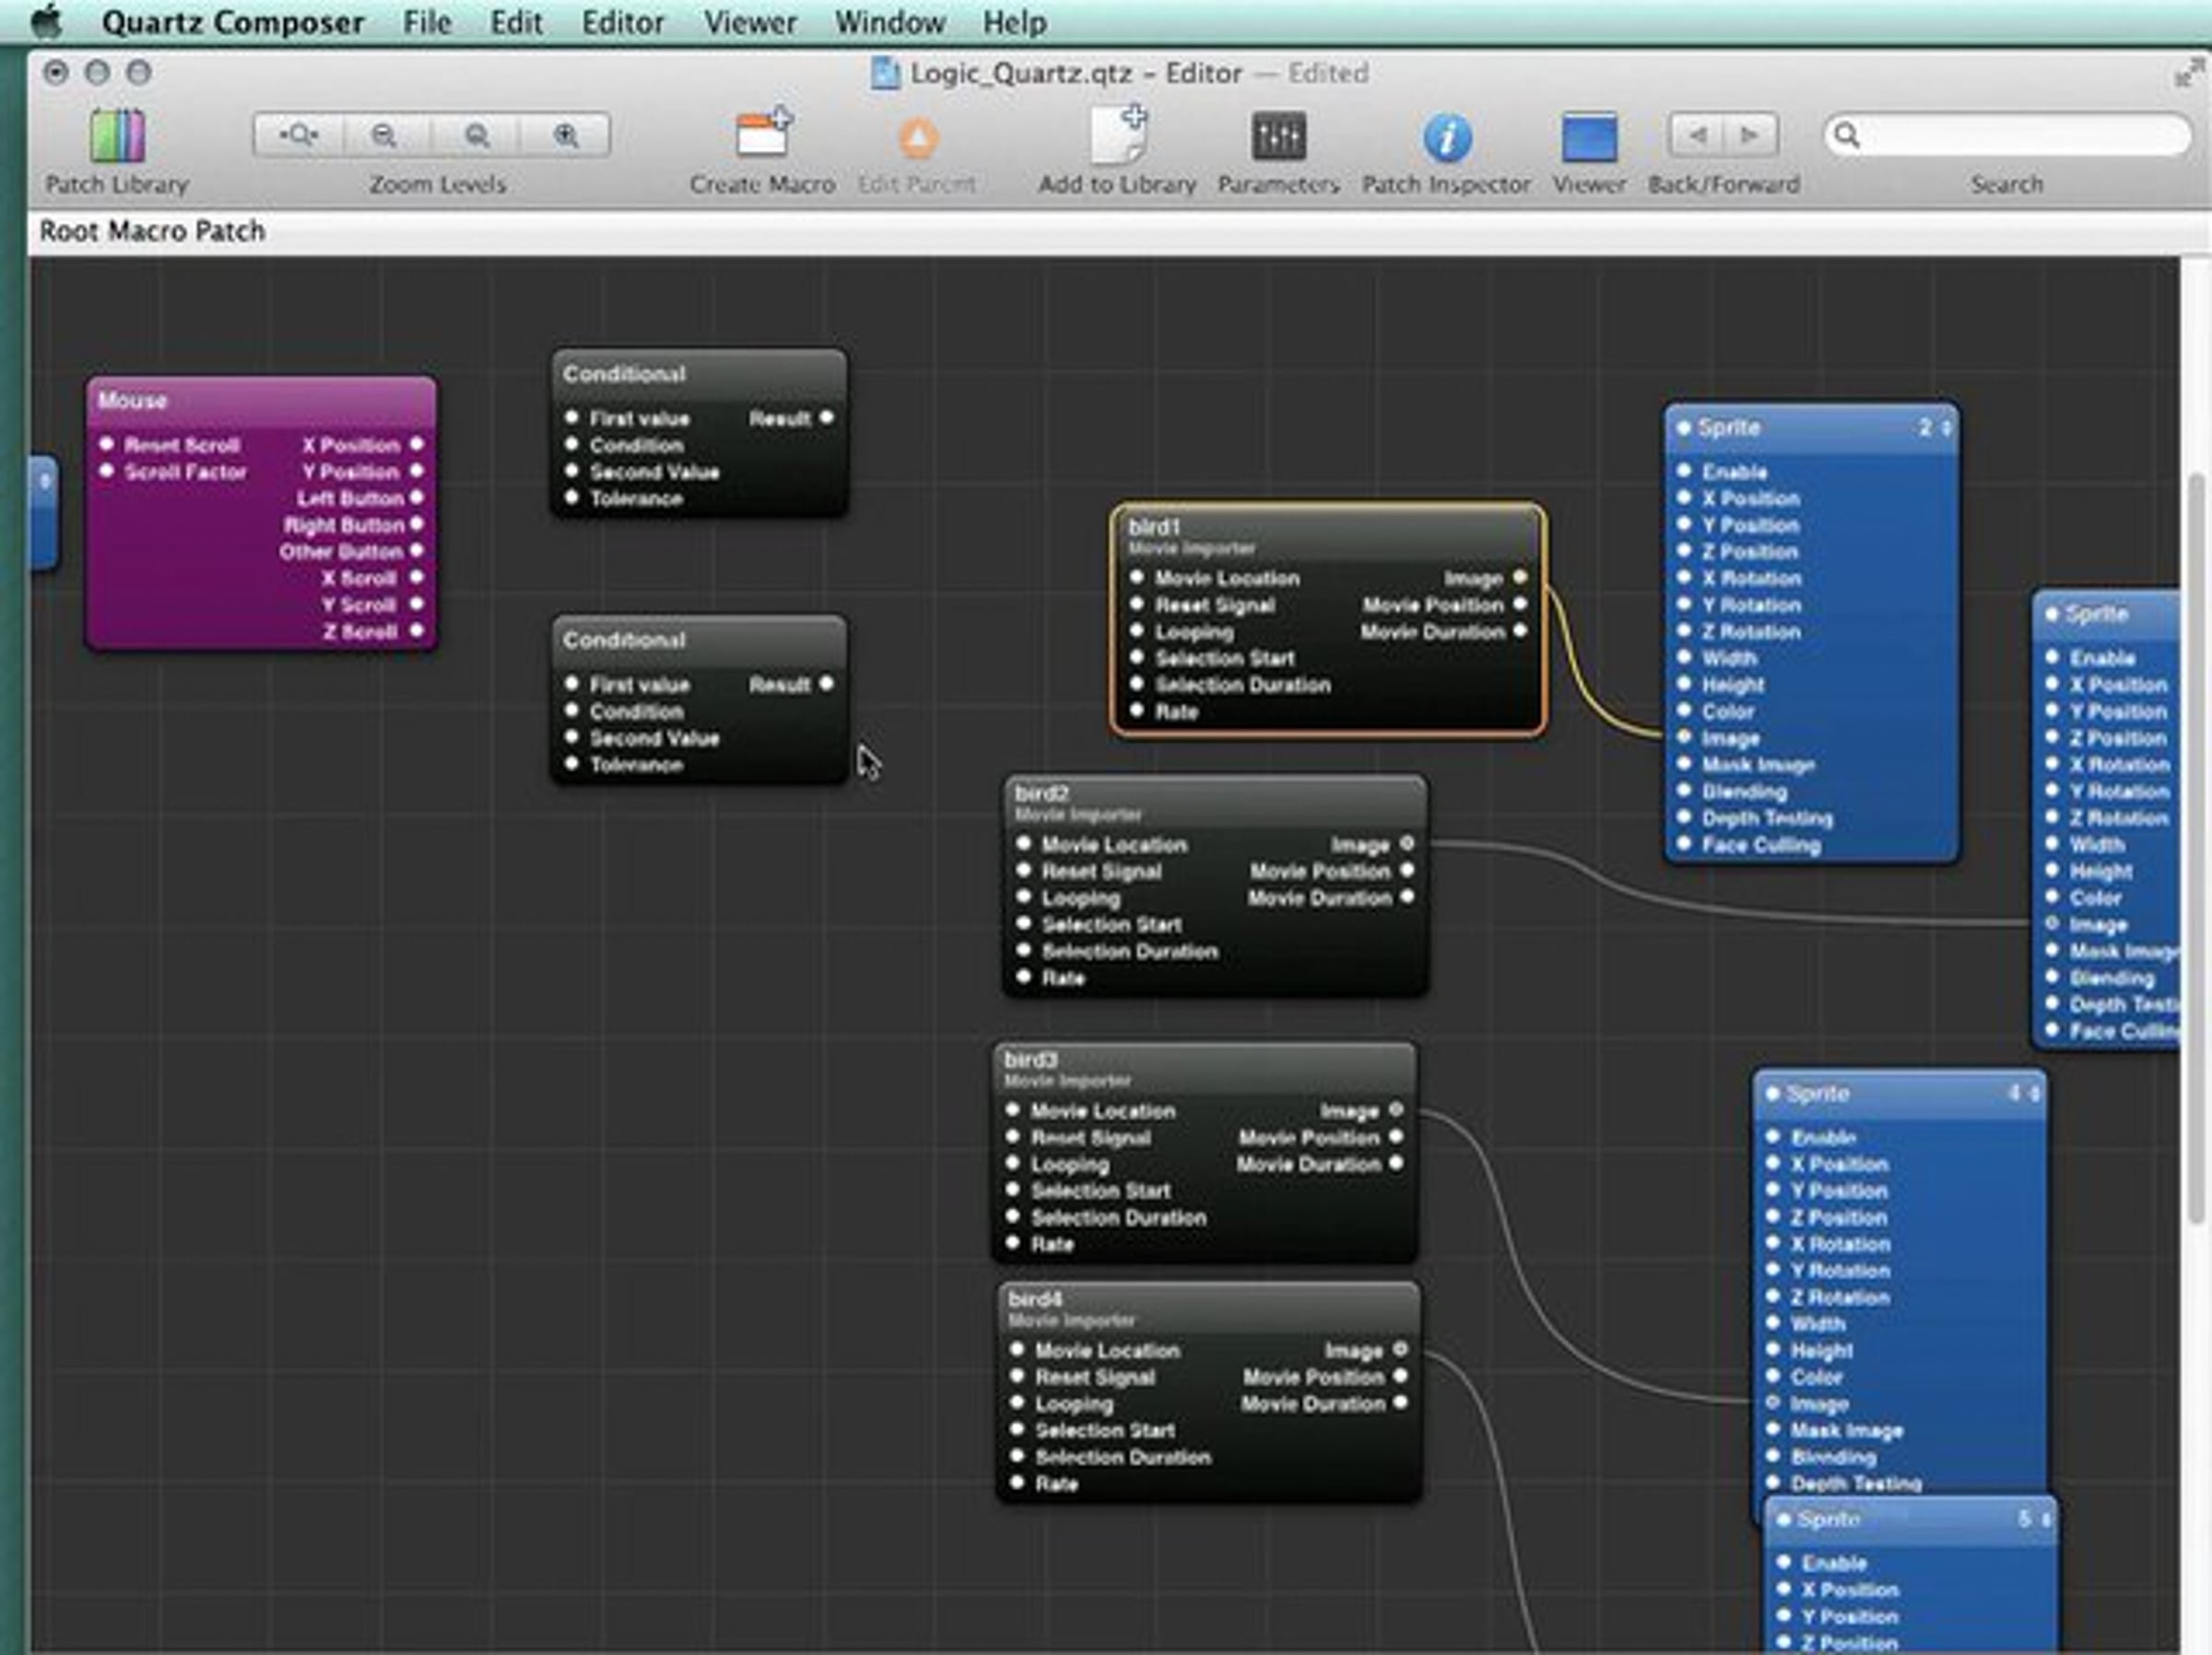Click the Root Macro Patch breadcrumb
The image size is (2212, 1655).
pyautogui.click(x=152, y=231)
